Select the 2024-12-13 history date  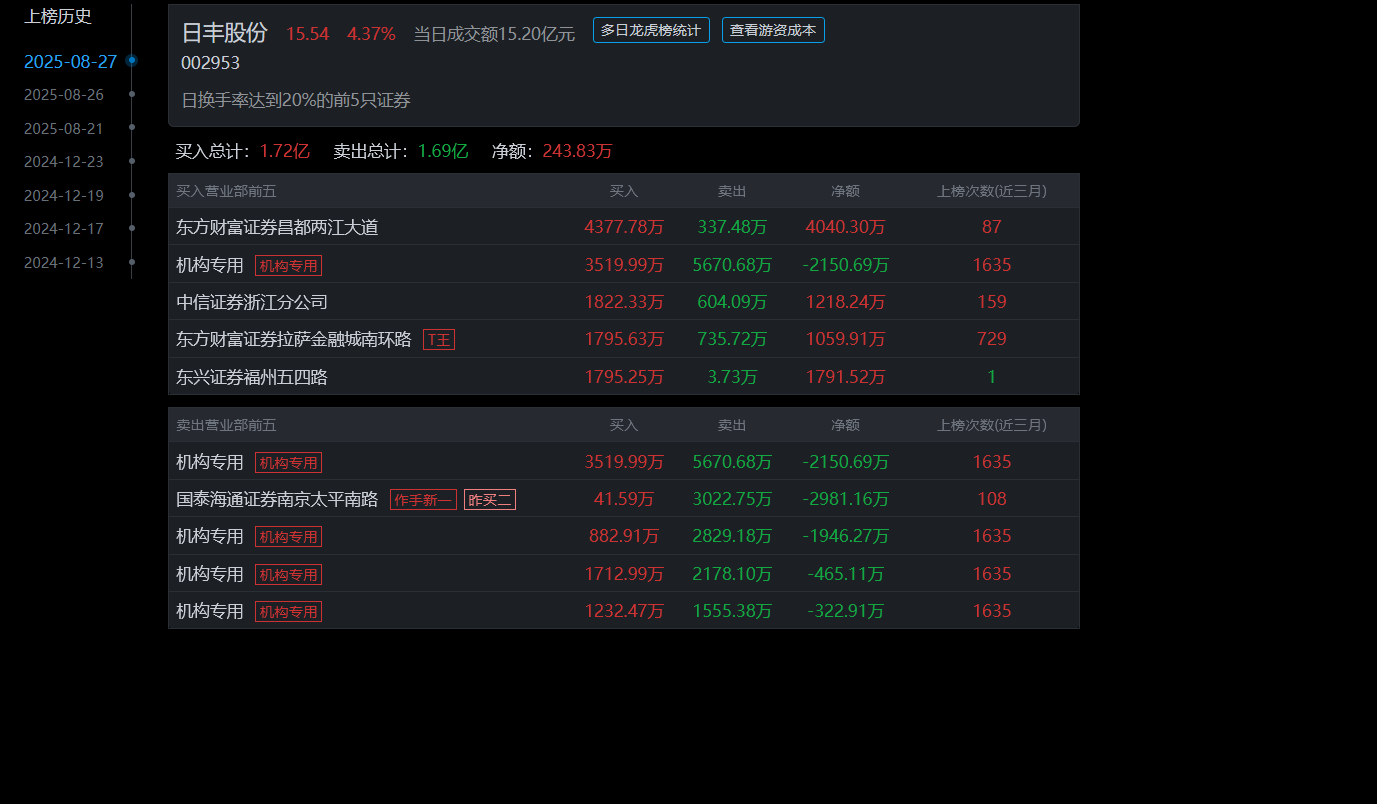click(x=64, y=263)
